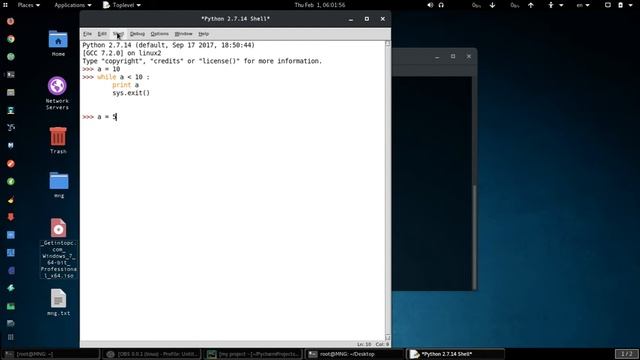Open show applications grid in dock
This screenshot has height=360, width=640.
11,337
